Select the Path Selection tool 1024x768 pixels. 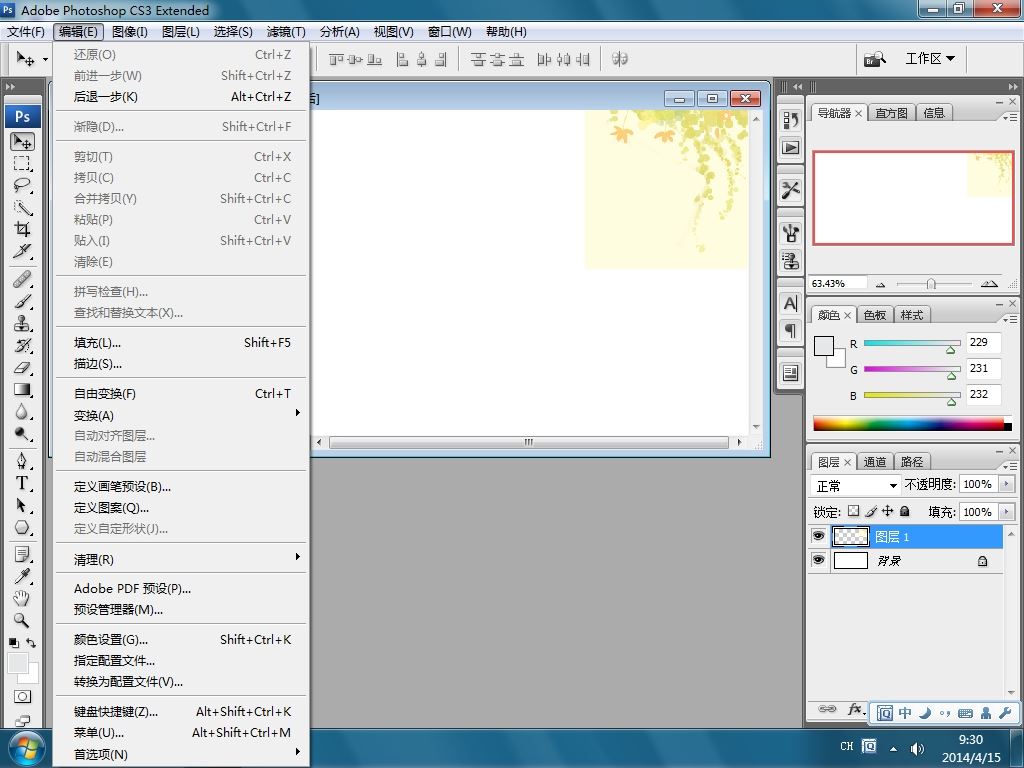point(22,505)
